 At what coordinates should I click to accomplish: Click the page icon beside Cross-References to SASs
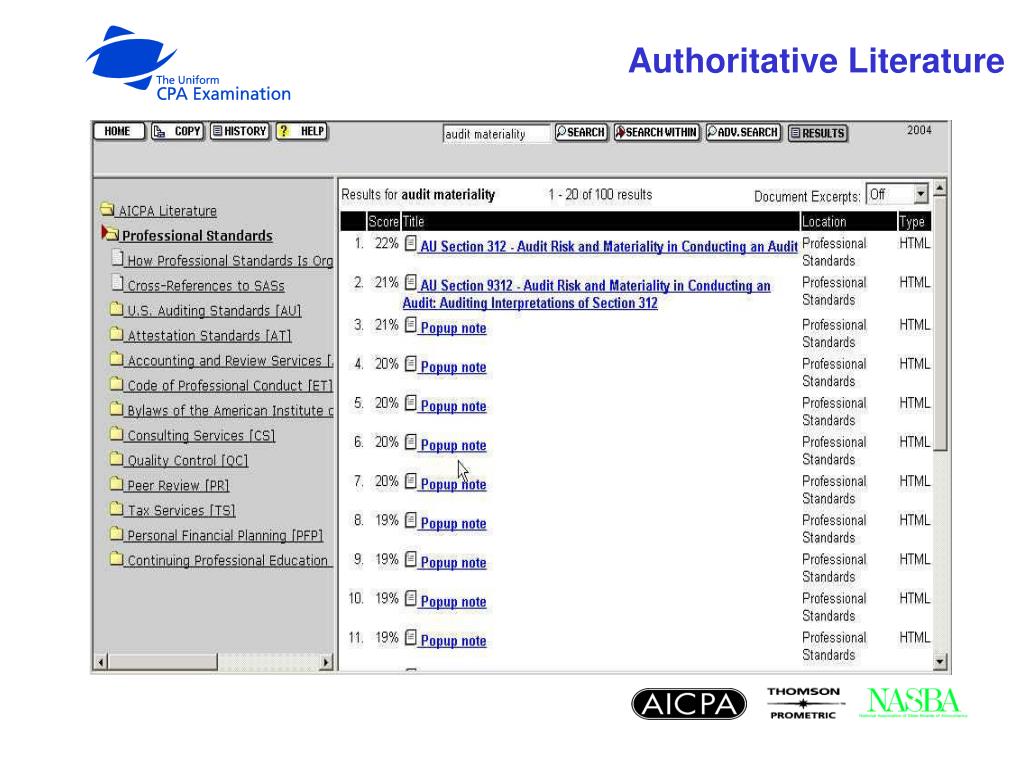click(x=118, y=283)
